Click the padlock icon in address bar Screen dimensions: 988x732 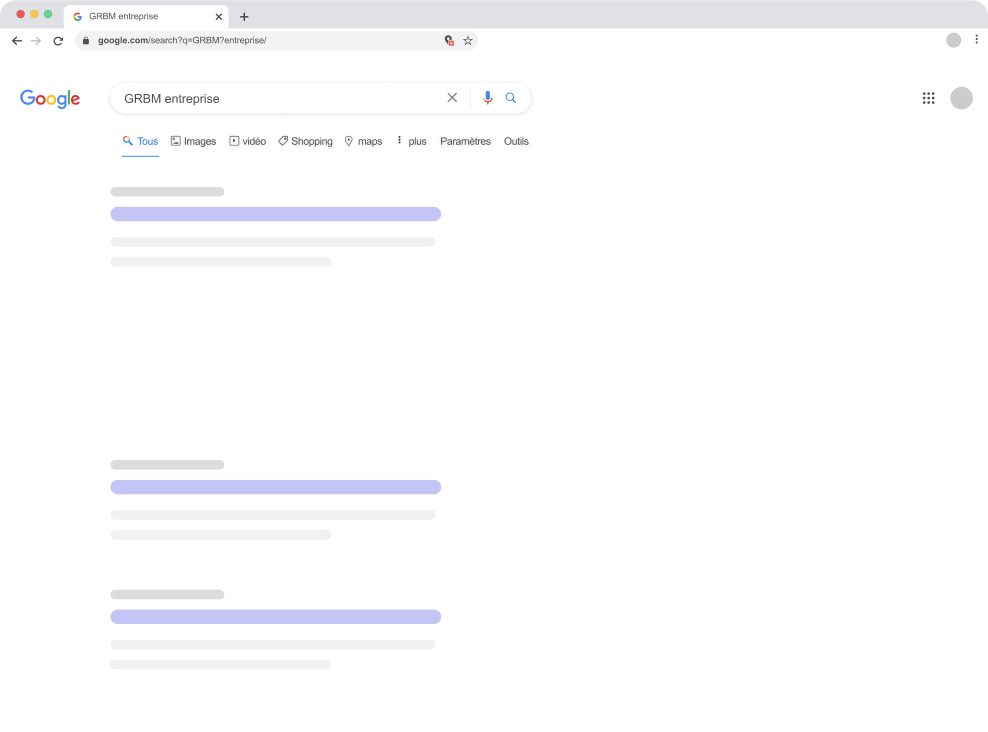[86, 40]
